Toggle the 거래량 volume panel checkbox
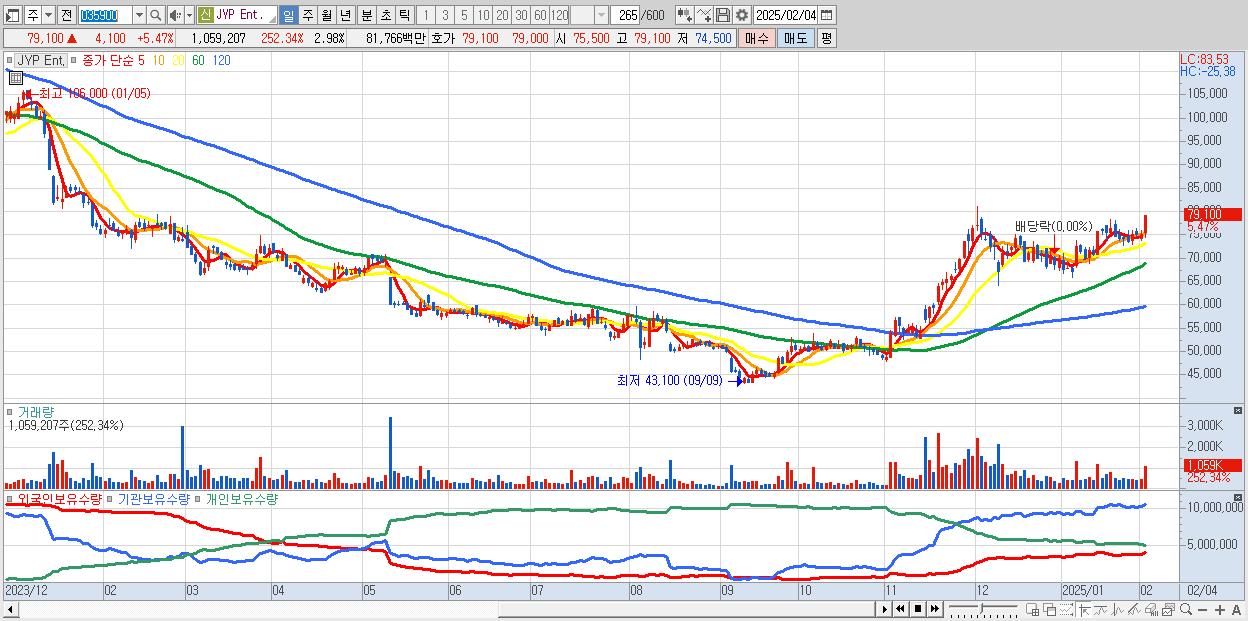 (11, 411)
